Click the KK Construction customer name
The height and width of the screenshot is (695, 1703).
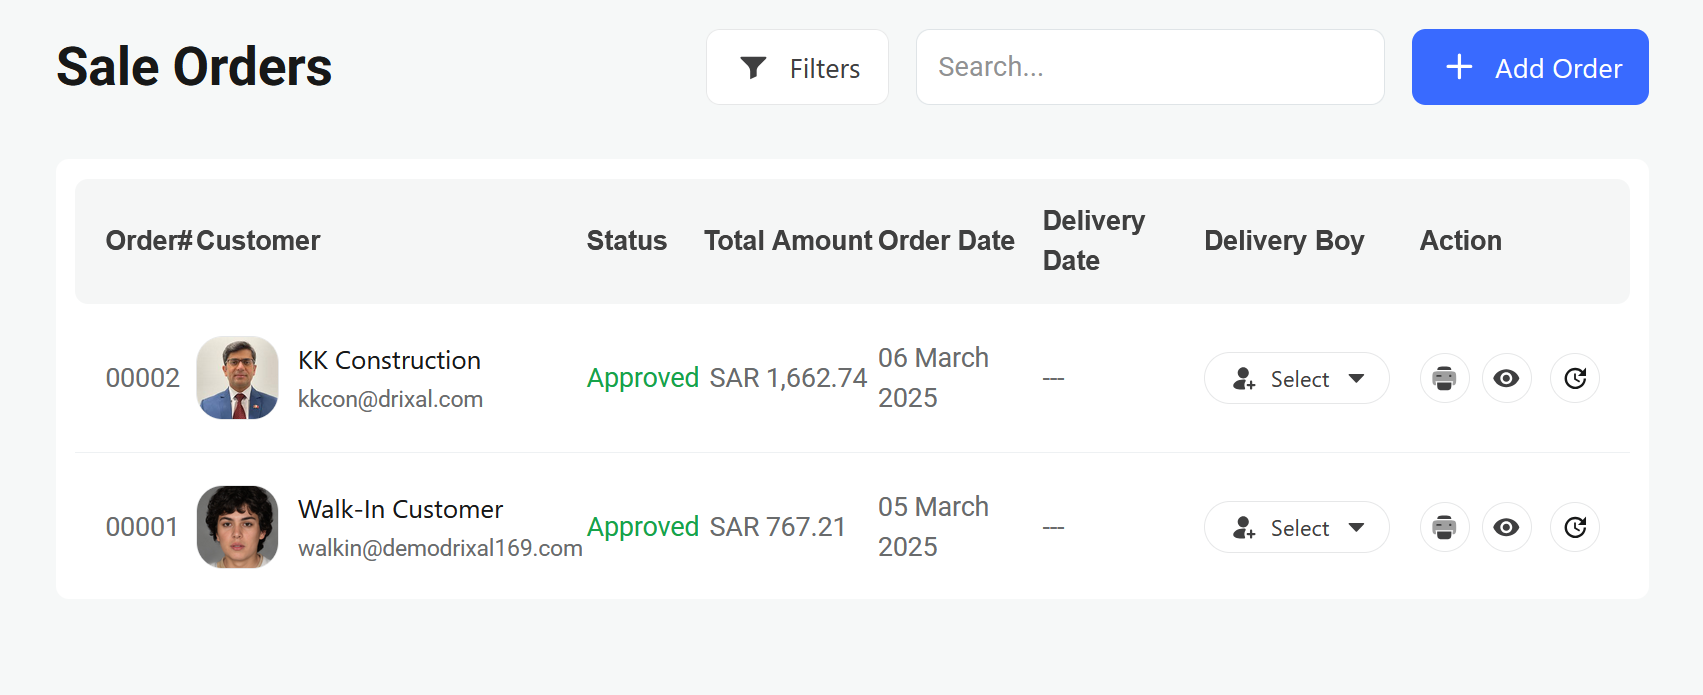pos(389,360)
